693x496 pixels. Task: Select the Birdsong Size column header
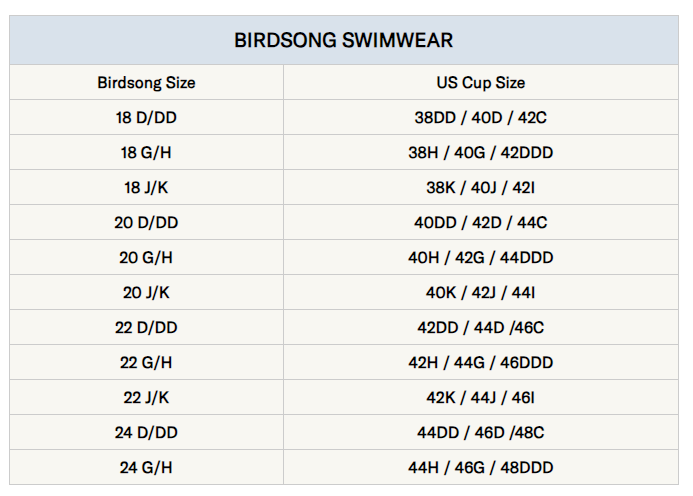(x=146, y=83)
